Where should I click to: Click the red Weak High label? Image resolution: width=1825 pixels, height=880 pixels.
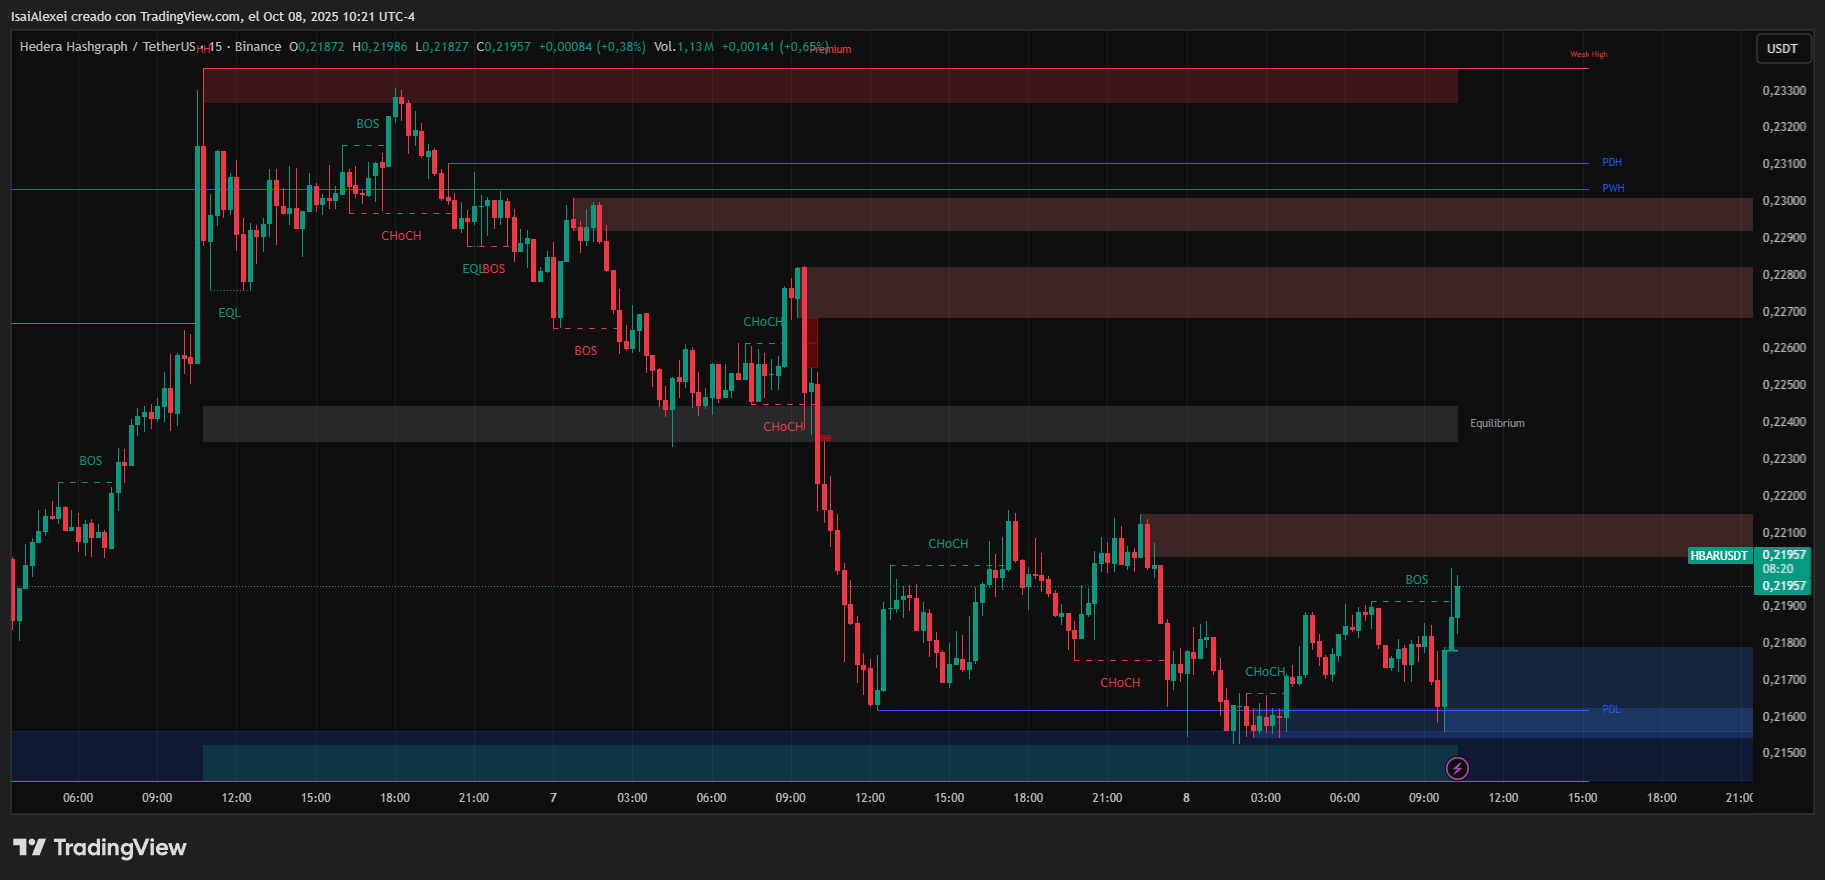(x=1588, y=55)
